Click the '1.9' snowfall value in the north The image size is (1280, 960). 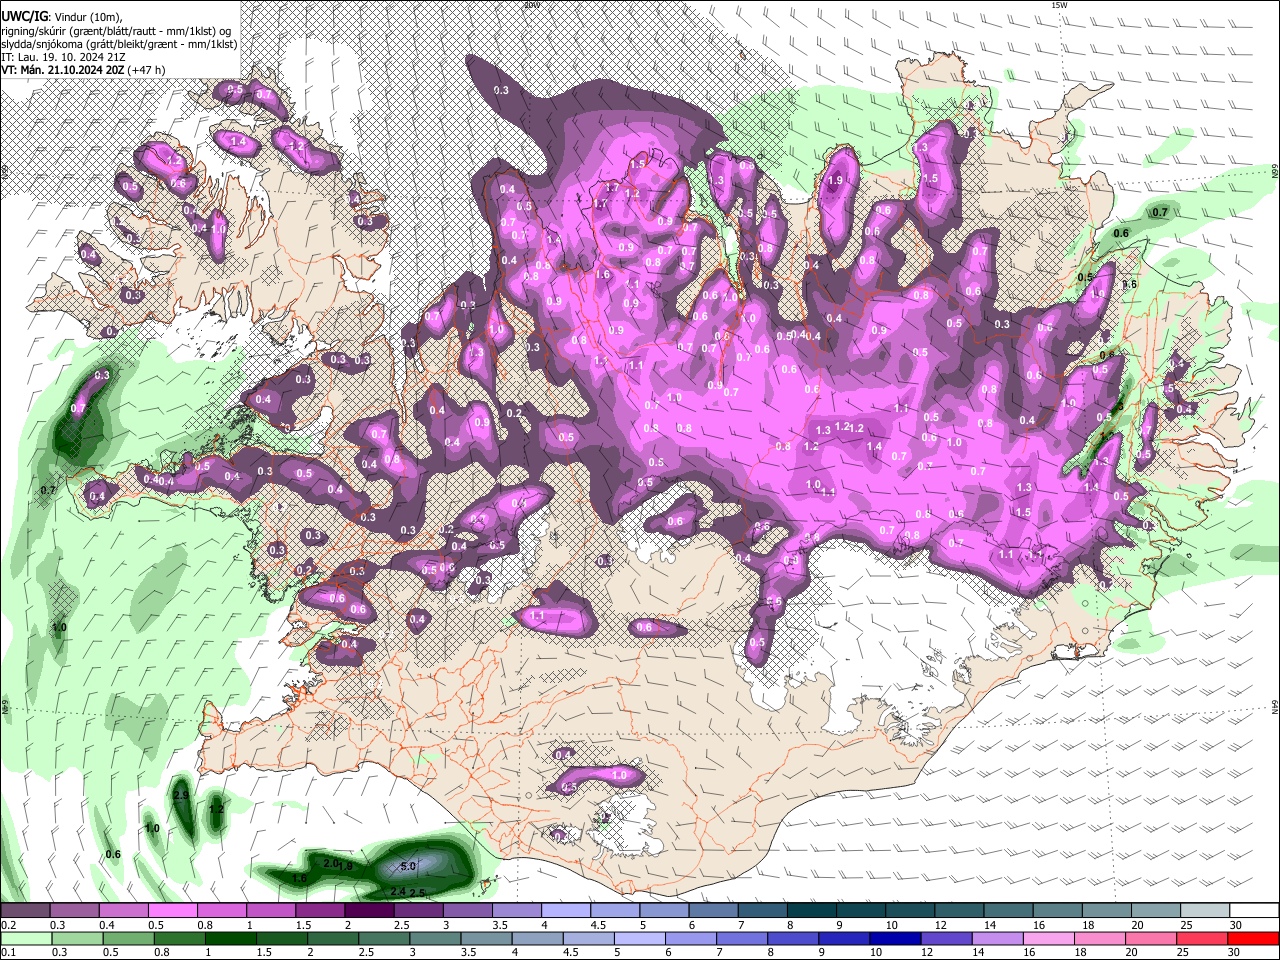[836, 181]
